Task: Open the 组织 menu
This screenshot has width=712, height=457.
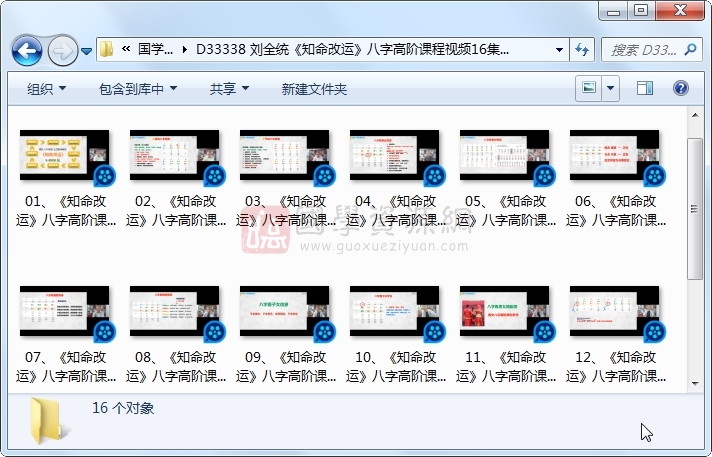Action: [x=46, y=89]
